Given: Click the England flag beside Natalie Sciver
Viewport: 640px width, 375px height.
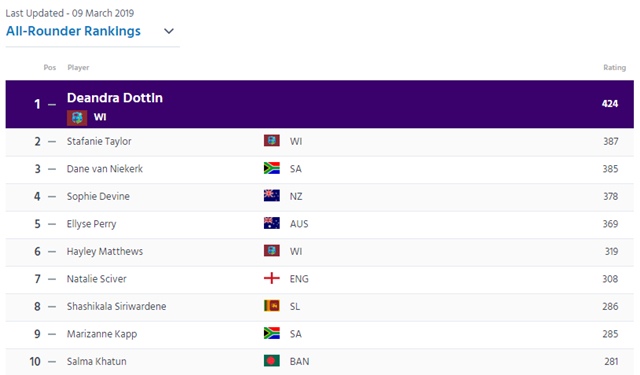Looking at the screenshot, I should [x=272, y=278].
